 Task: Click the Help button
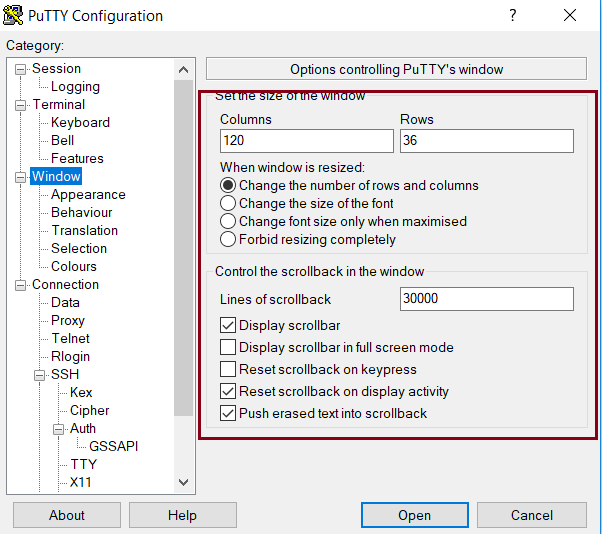coord(182,515)
